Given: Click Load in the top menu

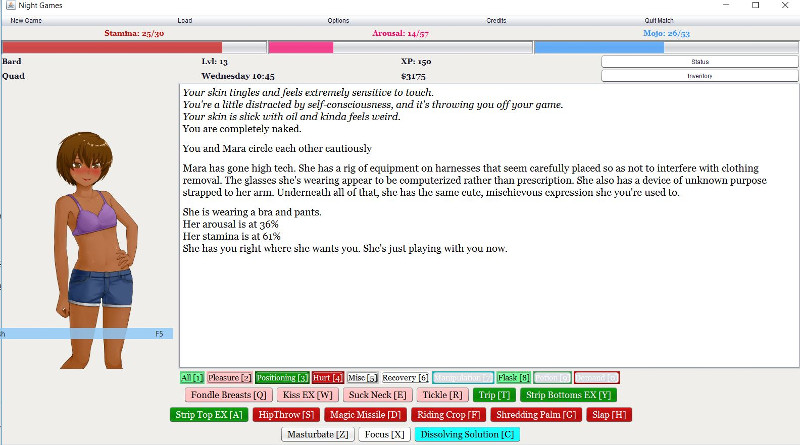Looking at the screenshot, I should click(185, 20).
